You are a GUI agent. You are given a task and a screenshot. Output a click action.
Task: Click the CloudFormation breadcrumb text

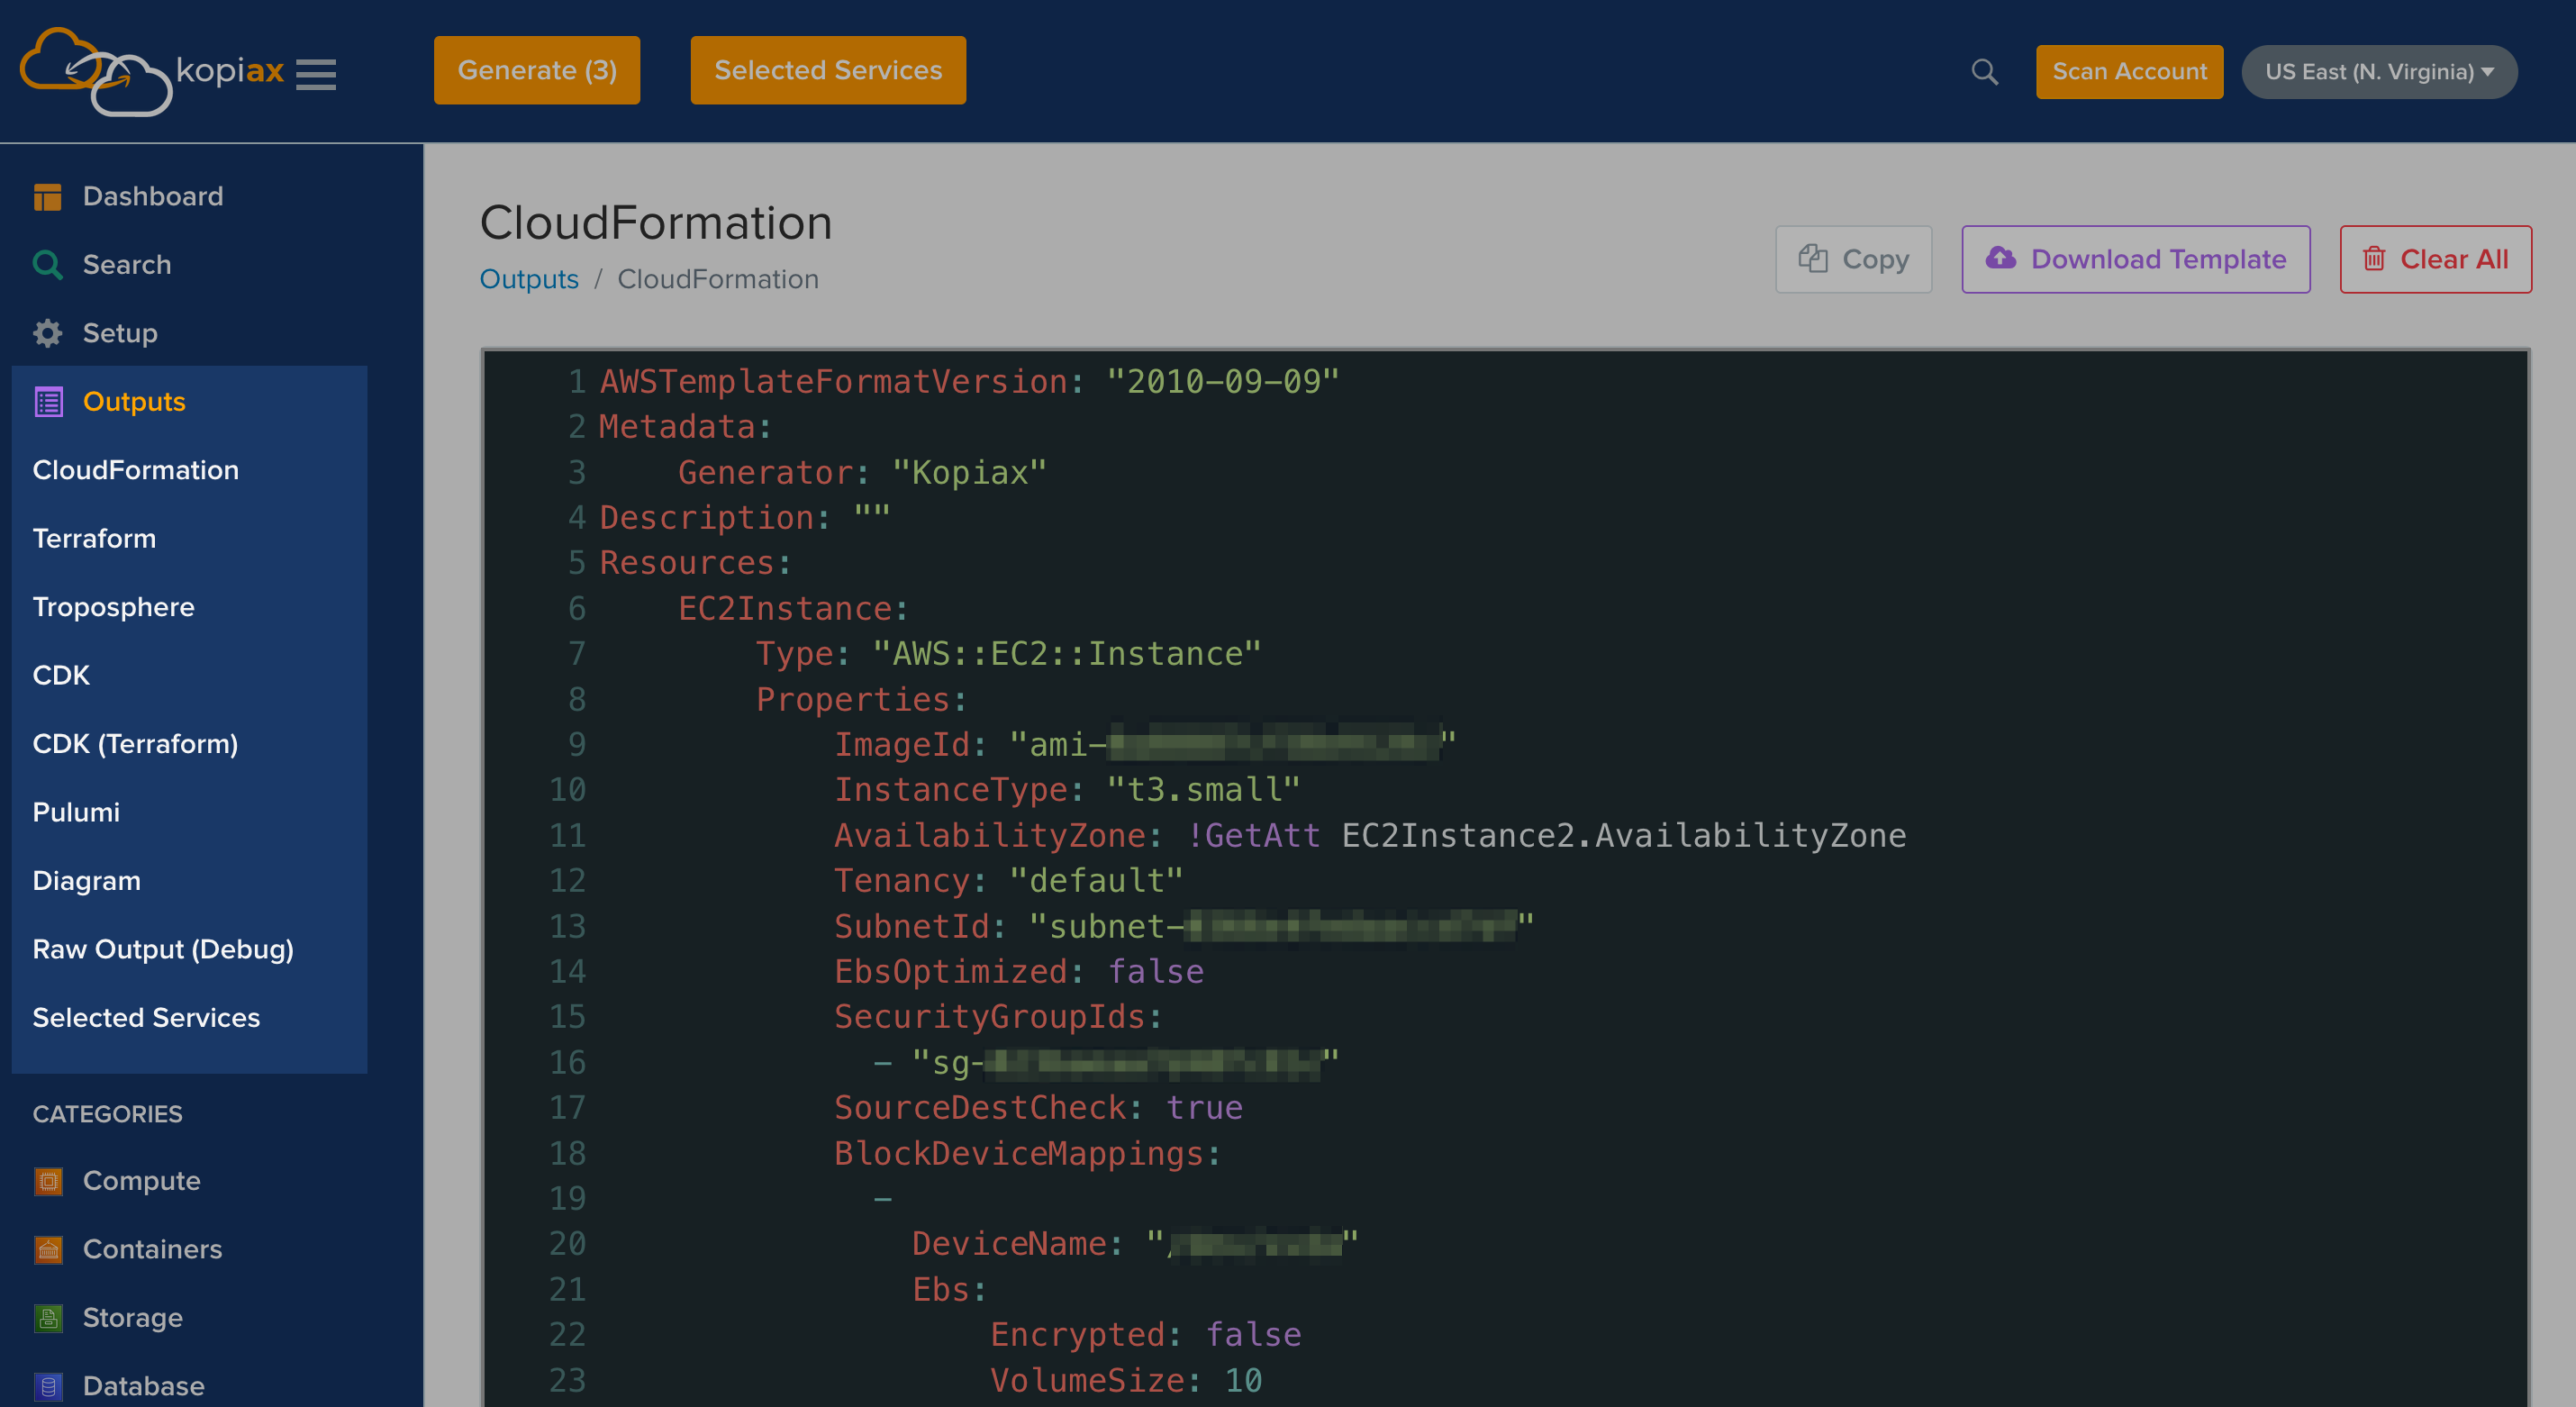pos(718,279)
